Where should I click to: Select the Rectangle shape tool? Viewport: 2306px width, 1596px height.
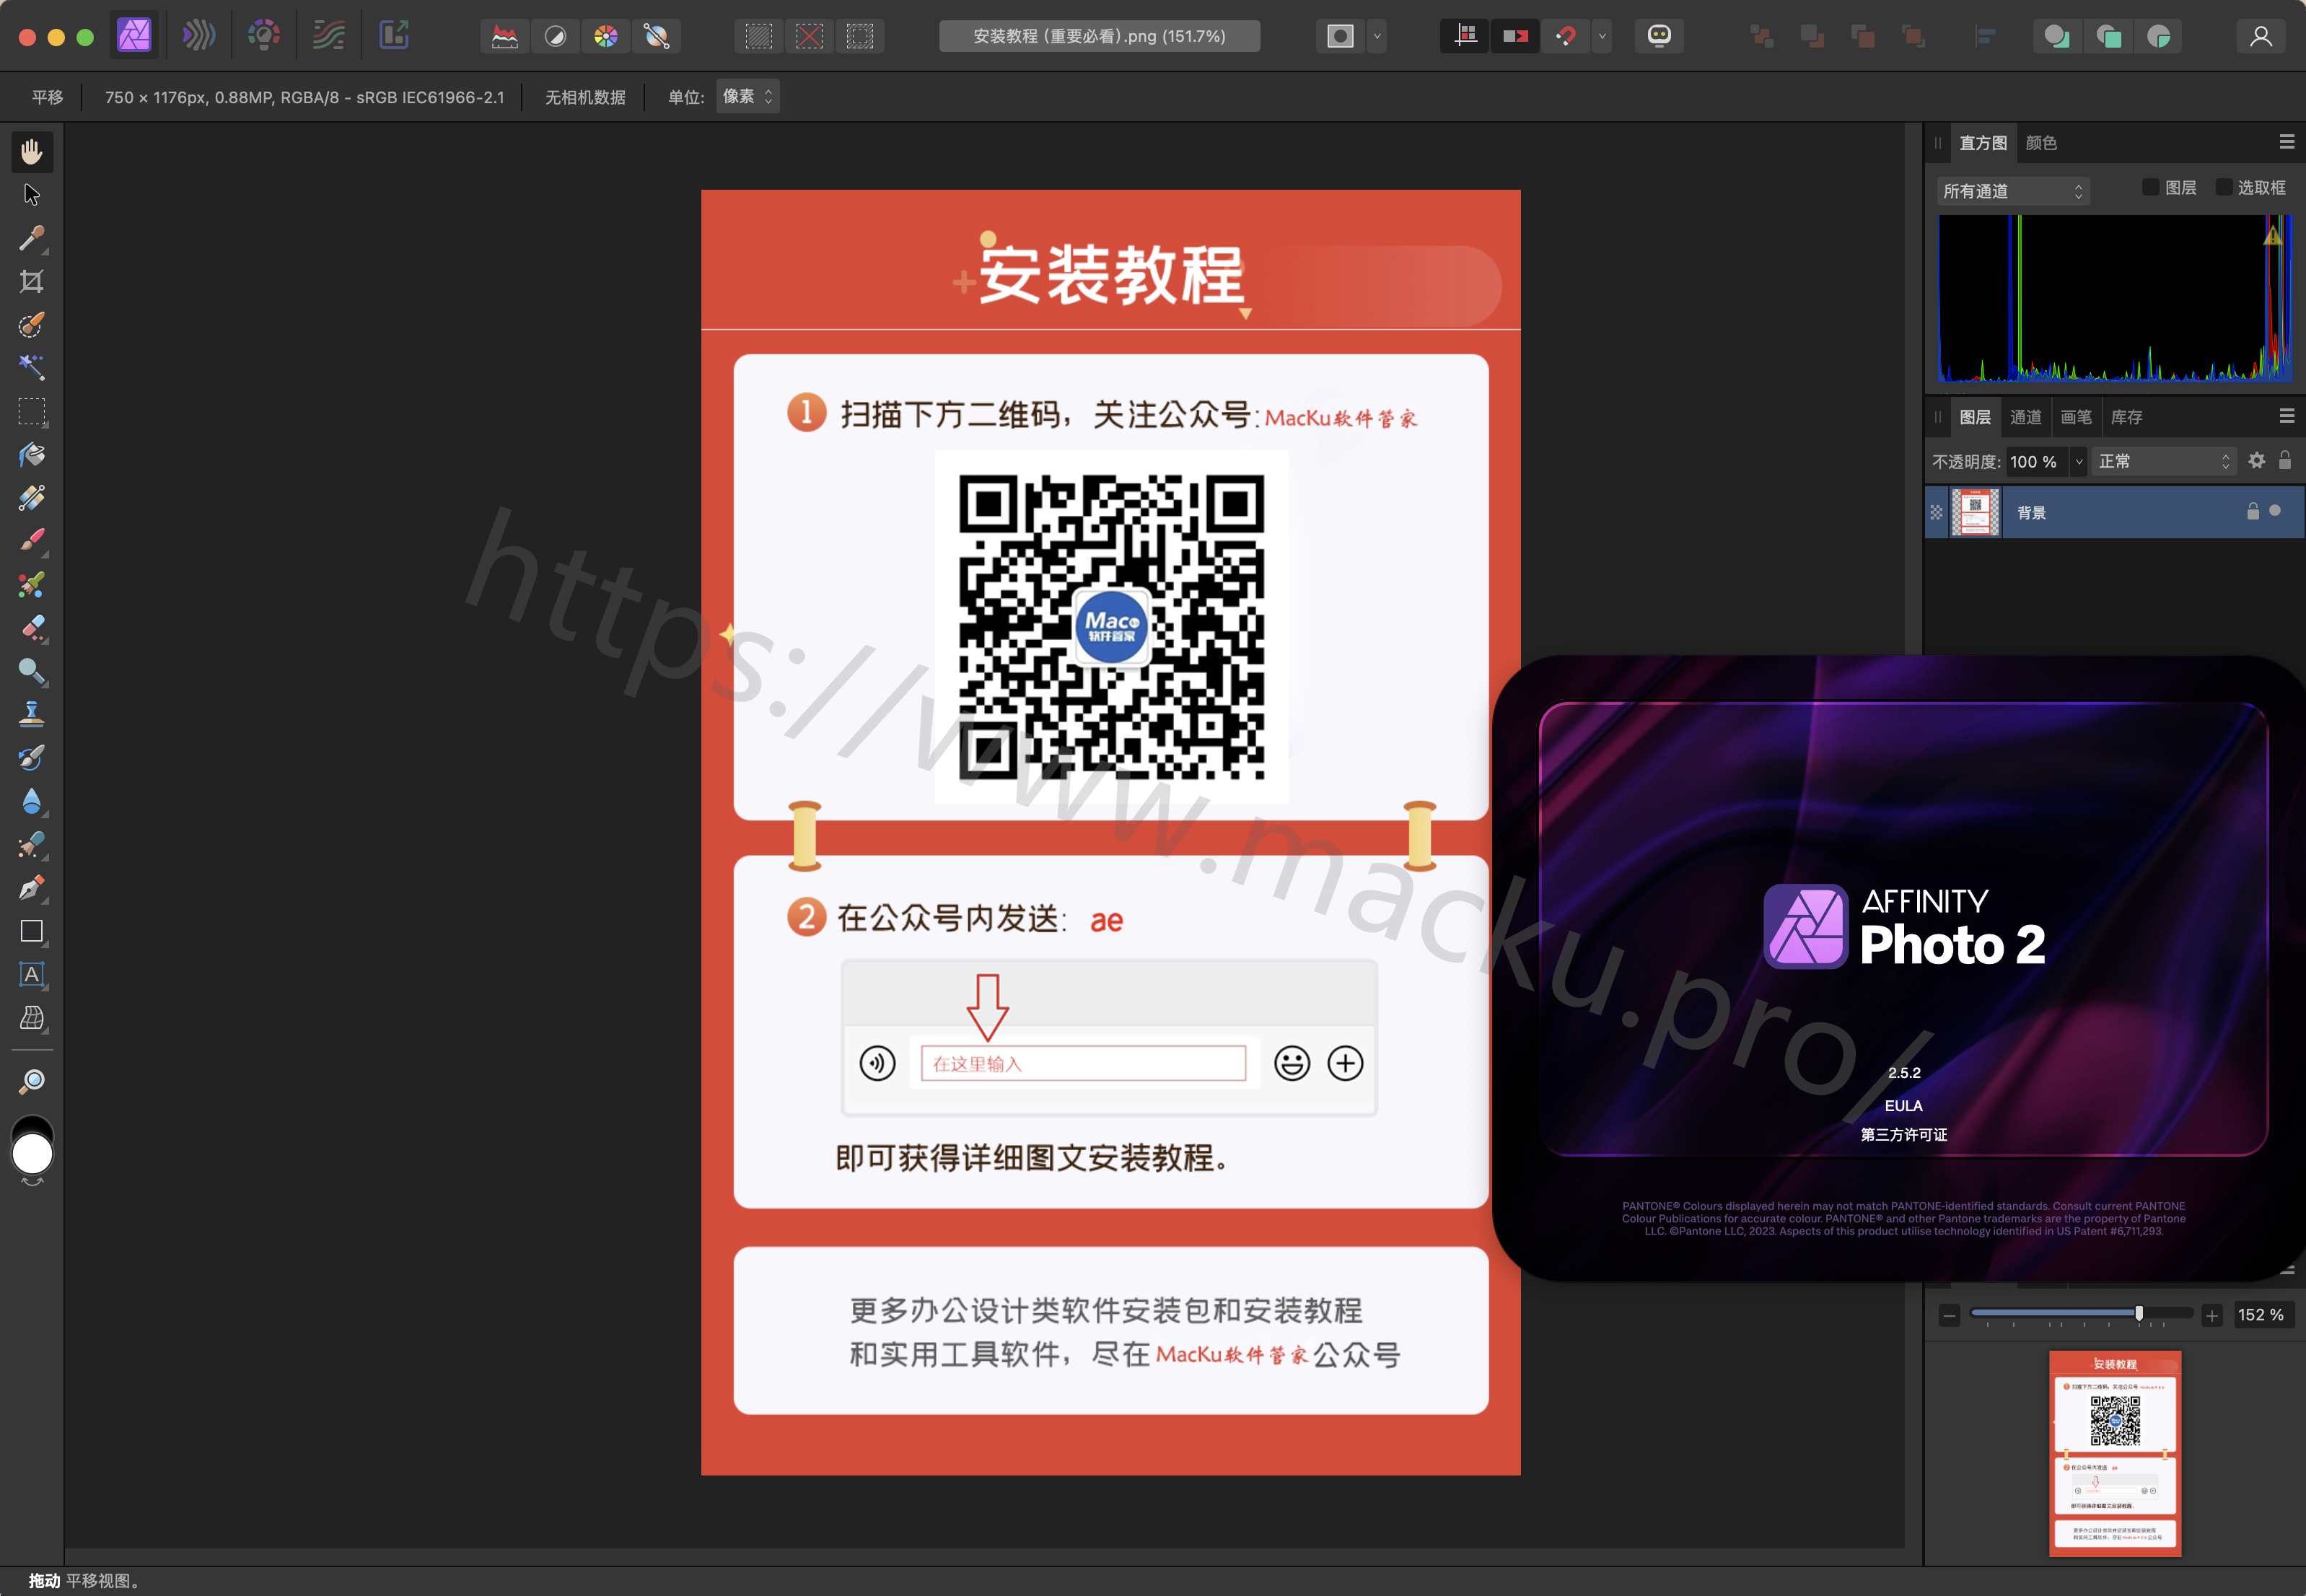[32, 931]
